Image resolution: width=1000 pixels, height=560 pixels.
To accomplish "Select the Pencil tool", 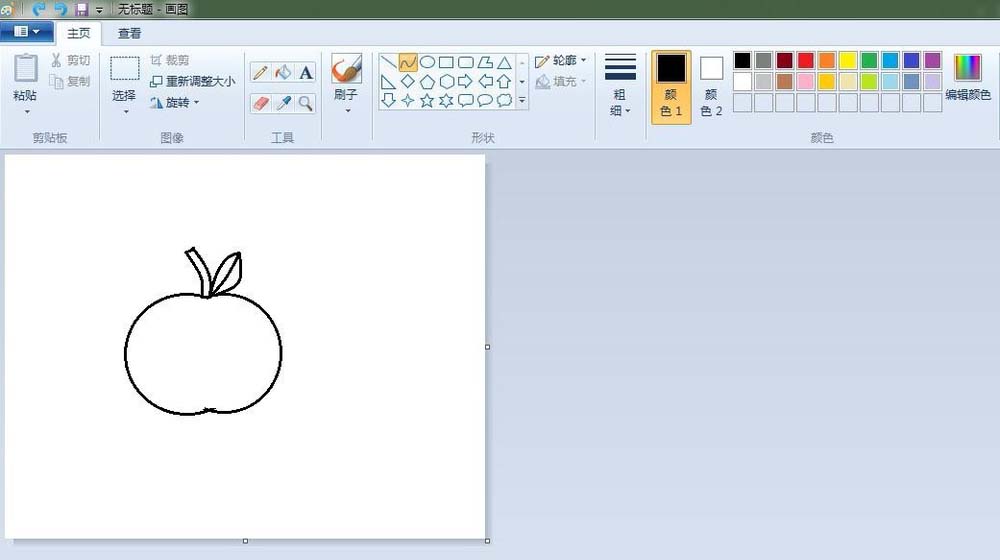I will click(x=260, y=72).
